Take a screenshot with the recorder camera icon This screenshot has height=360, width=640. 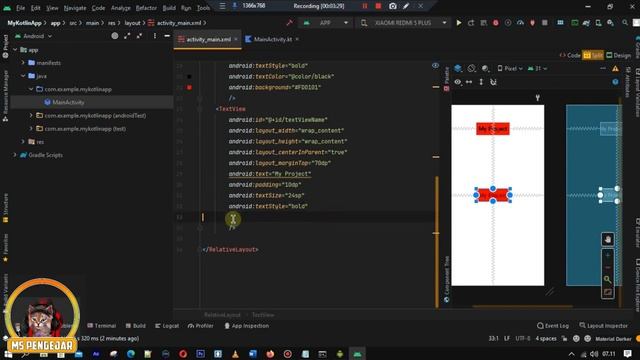tap(392, 6)
